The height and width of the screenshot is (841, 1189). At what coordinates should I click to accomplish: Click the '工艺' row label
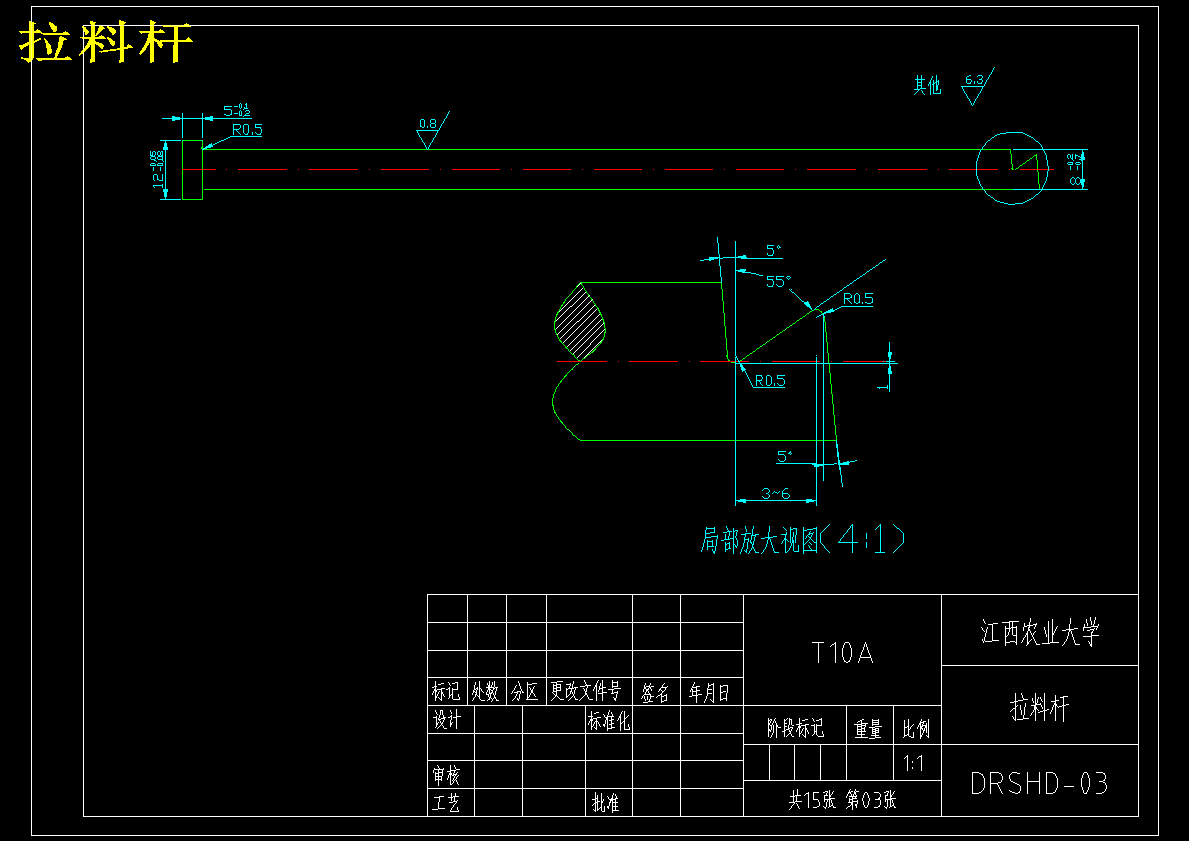coord(446,802)
